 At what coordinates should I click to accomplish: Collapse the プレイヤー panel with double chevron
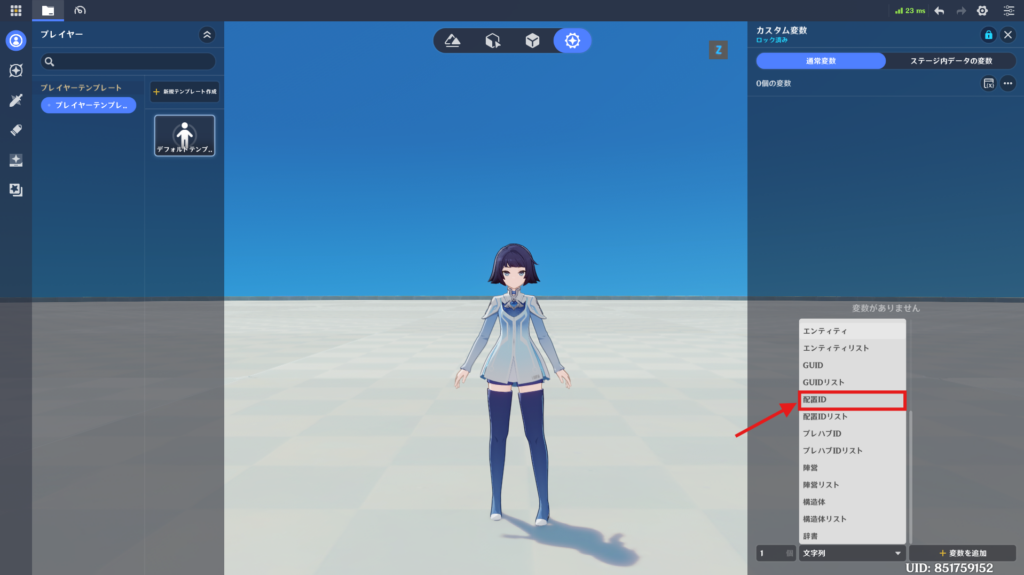pos(207,35)
